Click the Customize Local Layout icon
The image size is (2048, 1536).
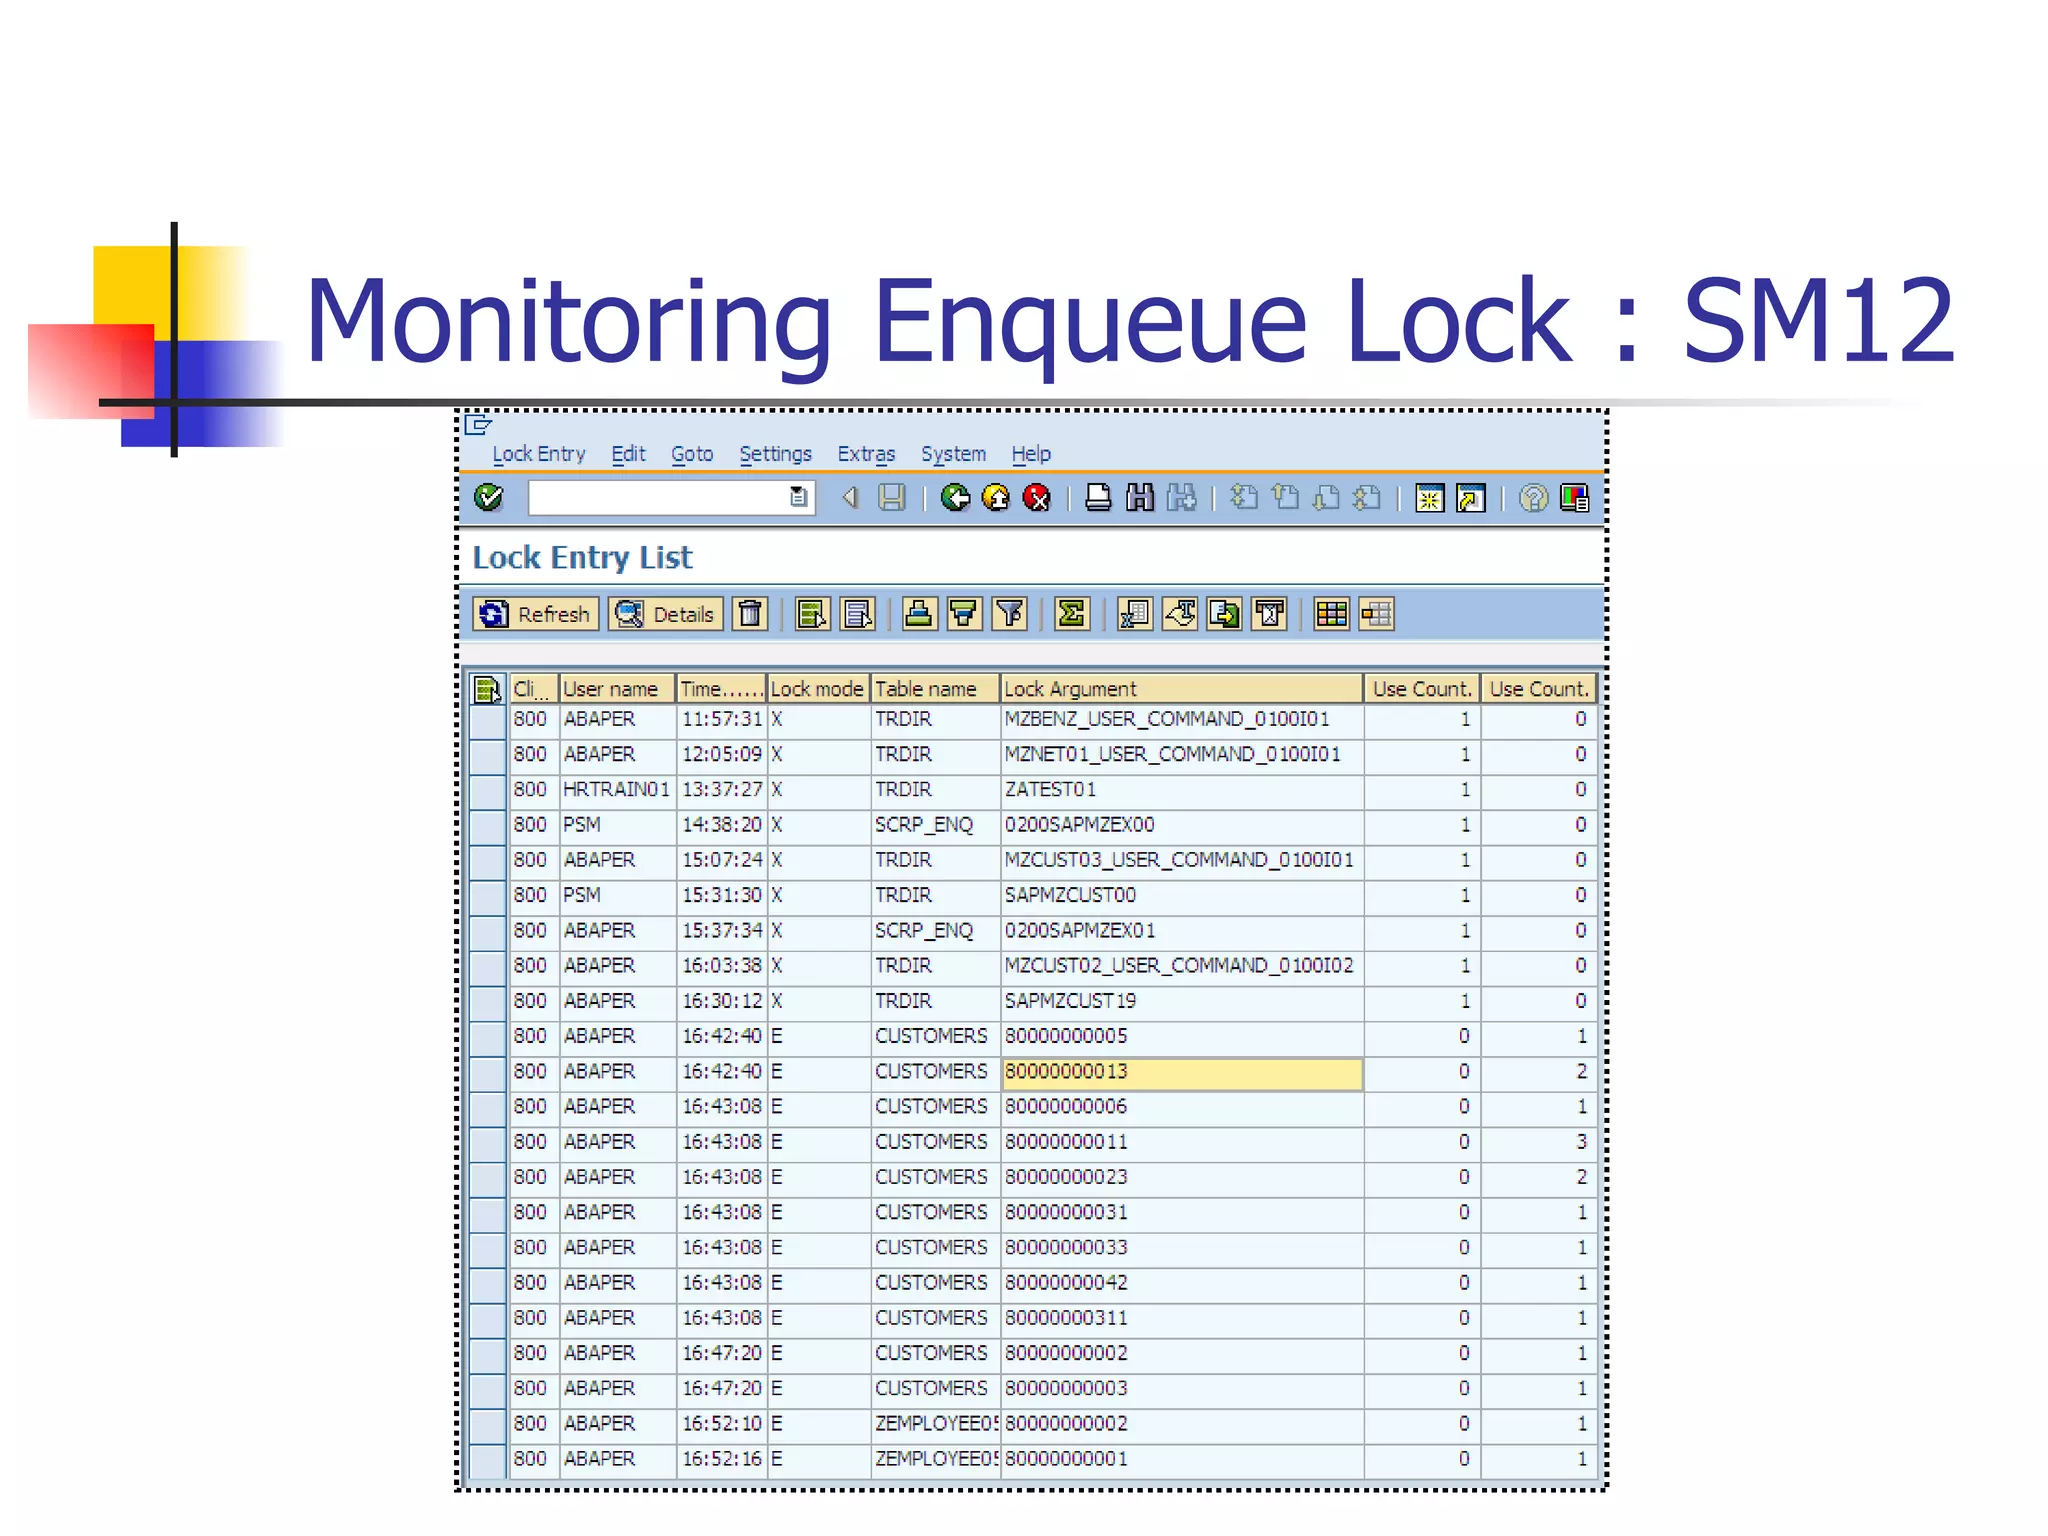(1575, 497)
